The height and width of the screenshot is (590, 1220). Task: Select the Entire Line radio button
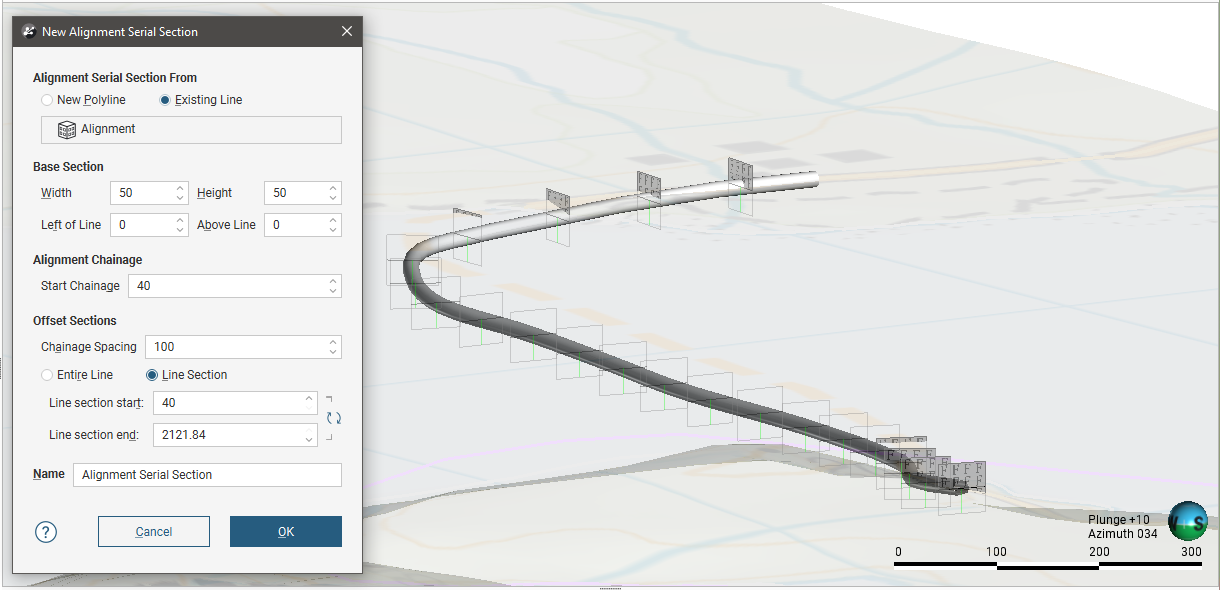pos(47,375)
